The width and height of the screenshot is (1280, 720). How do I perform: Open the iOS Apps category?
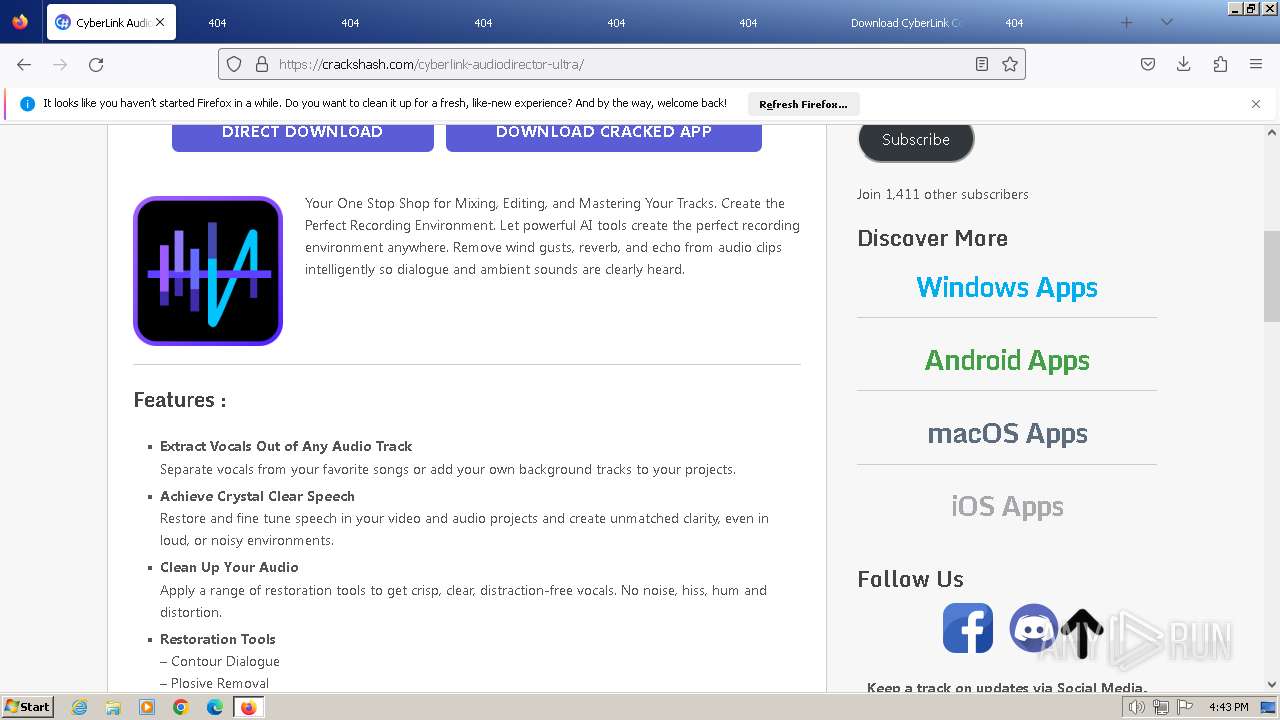(x=1007, y=506)
